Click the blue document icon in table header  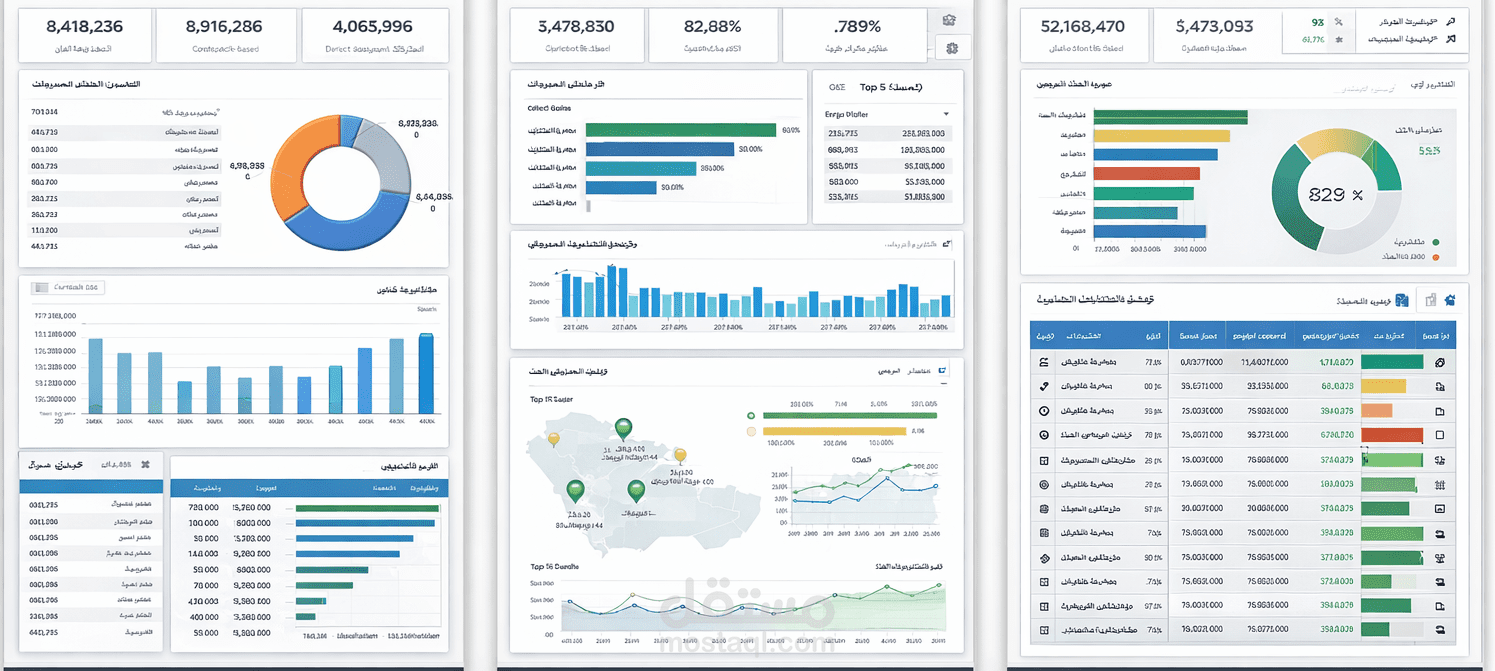(x=1402, y=300)
